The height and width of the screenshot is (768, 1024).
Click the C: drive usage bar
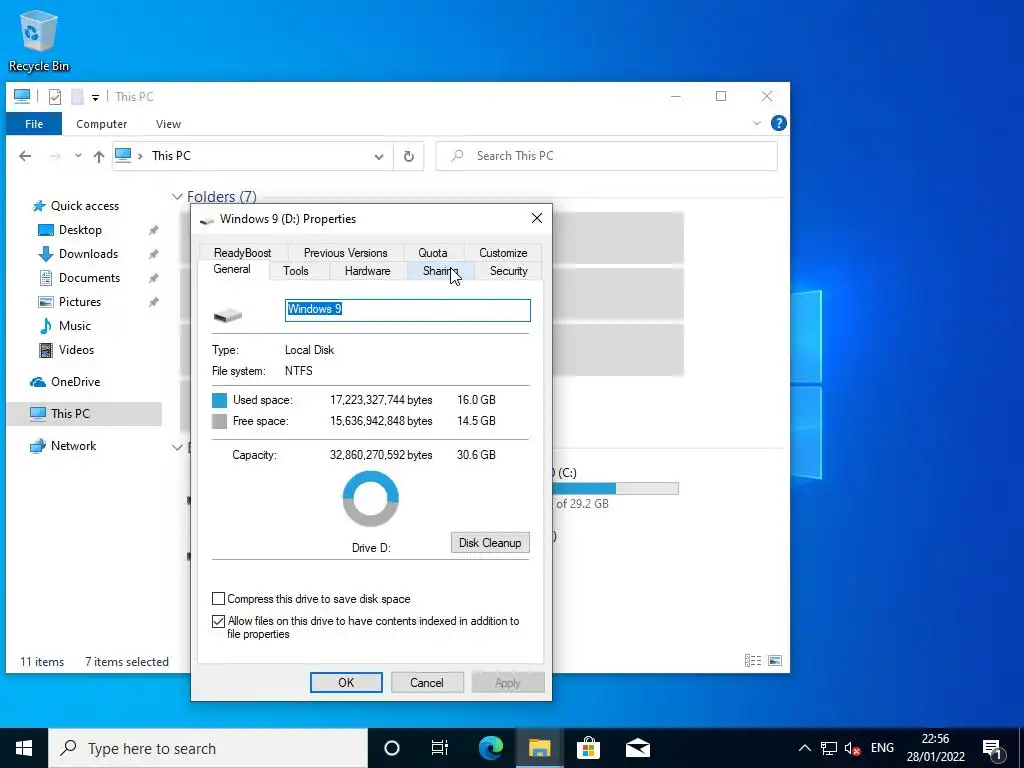615,488
